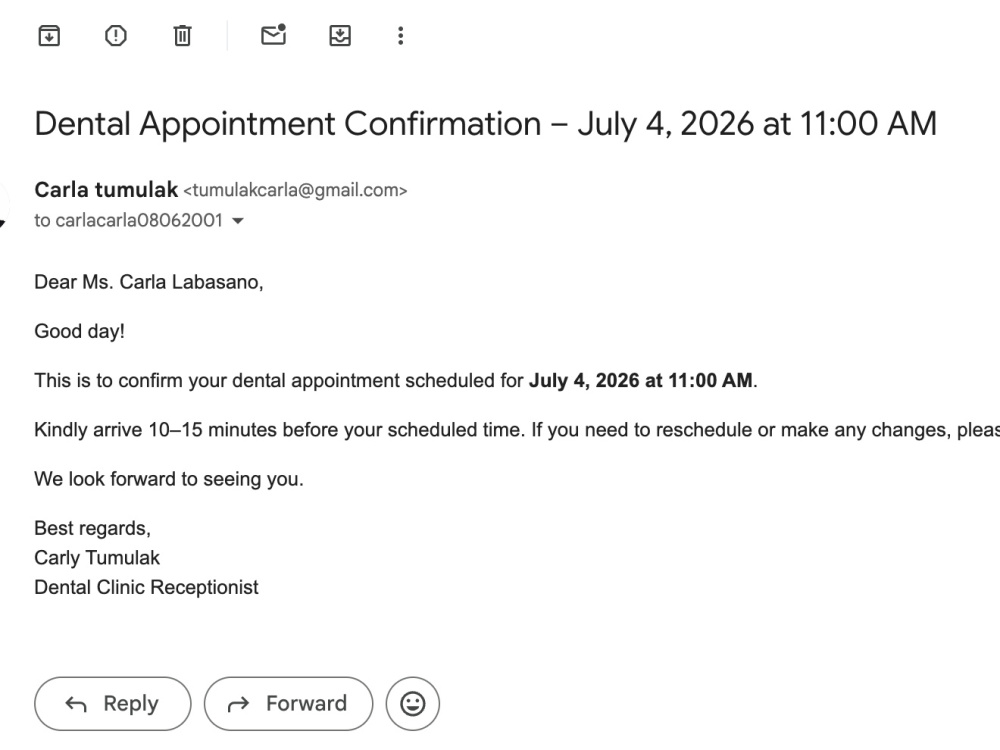The image size is (1000, 750).
Task: Click the Move to Inbox tray icon
Action: point(340,36)
